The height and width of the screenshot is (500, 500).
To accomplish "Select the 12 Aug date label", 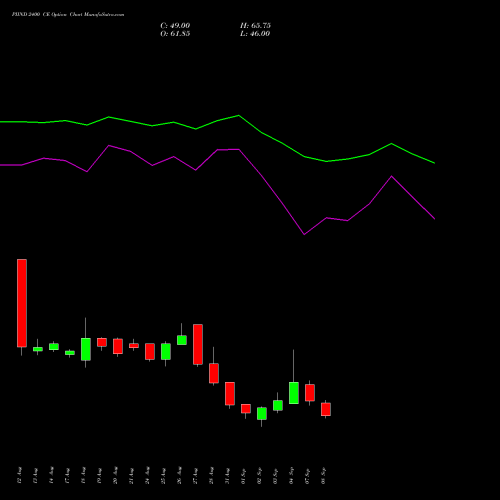I will coord(20,475).
